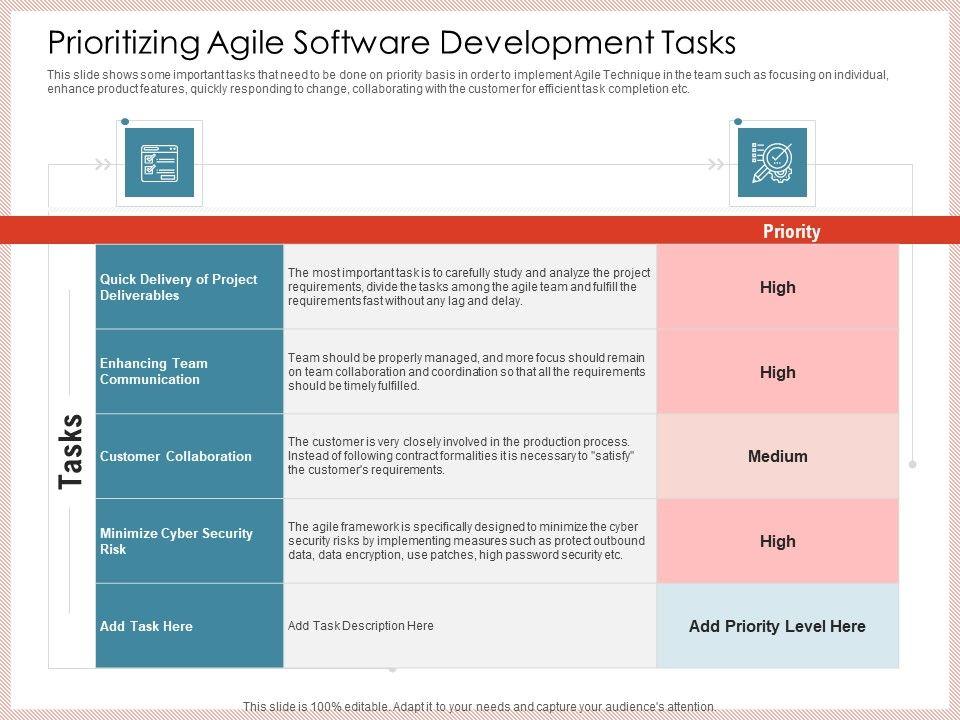Select the Quick Delivery of Project Deliverables cell
The image size is (960, 720).
189,288
